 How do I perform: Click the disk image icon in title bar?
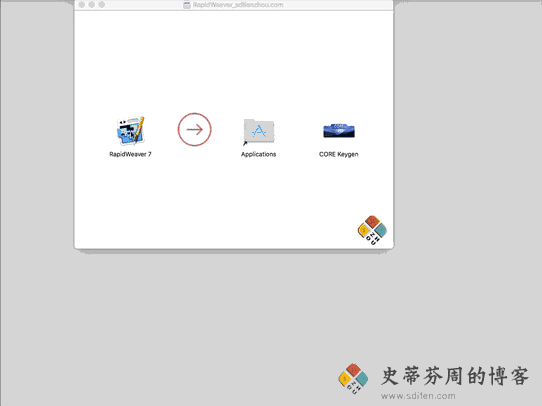pos(187,5)
